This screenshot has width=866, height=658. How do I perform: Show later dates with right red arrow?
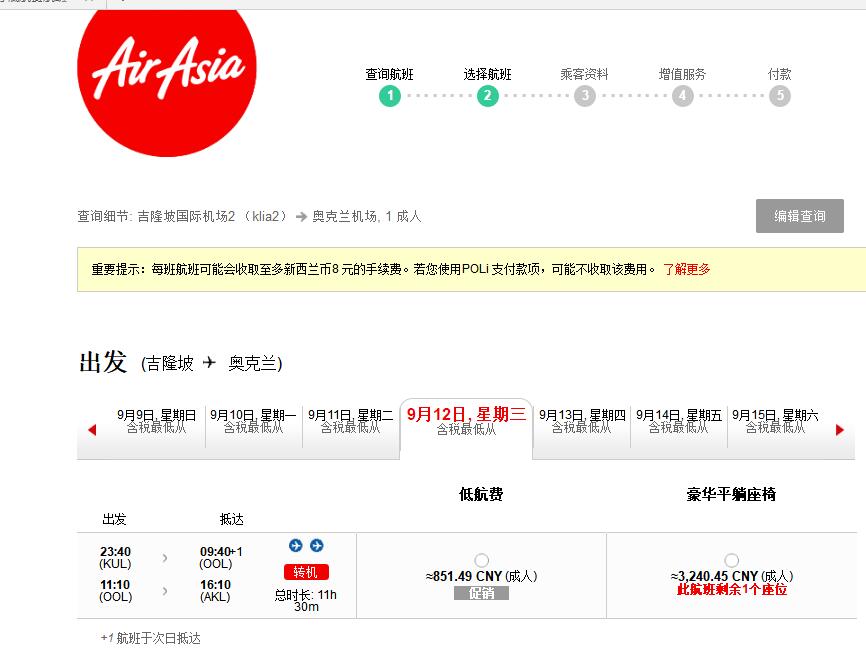pyautogui.click(x=840, y=430)
